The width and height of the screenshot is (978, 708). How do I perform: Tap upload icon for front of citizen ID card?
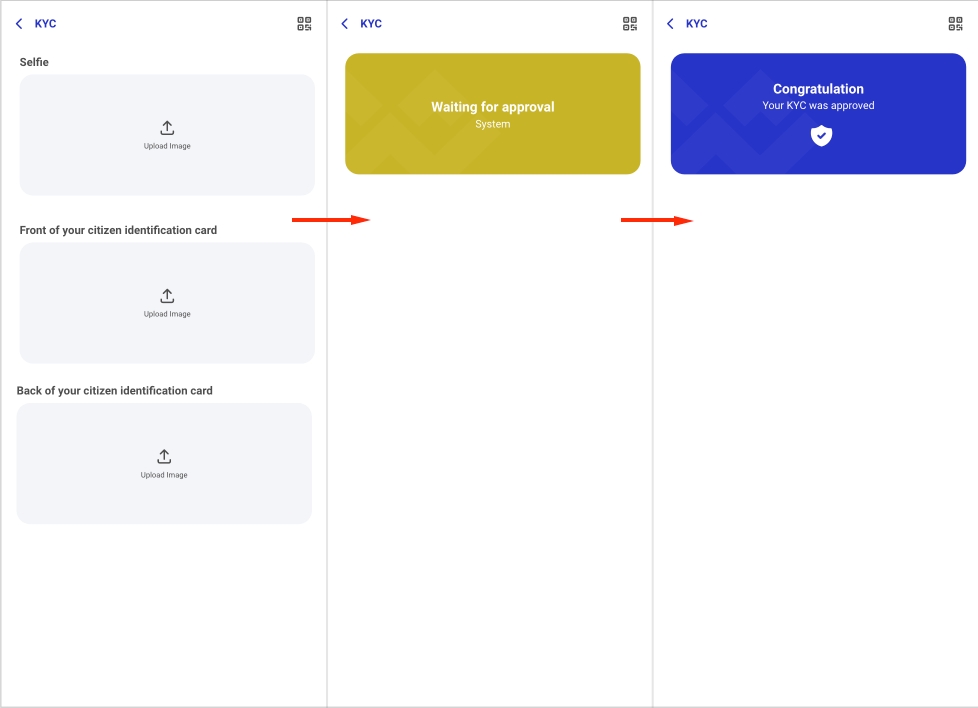point(167,296)
